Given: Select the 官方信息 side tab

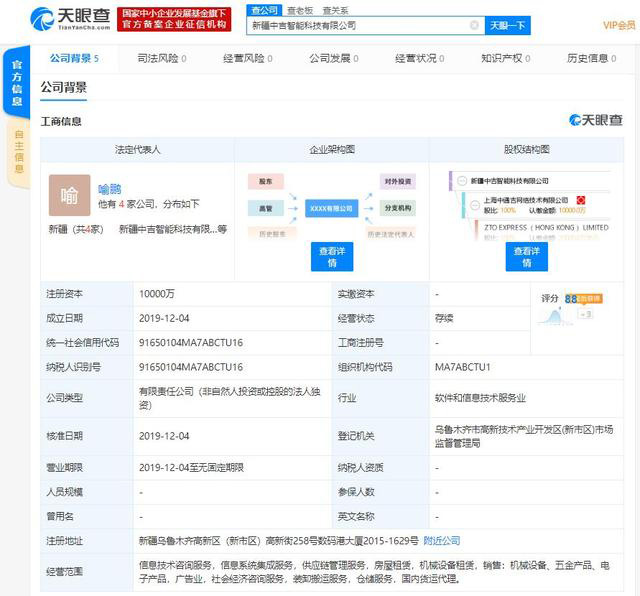Looking at the screenshot, I should 17,82.
